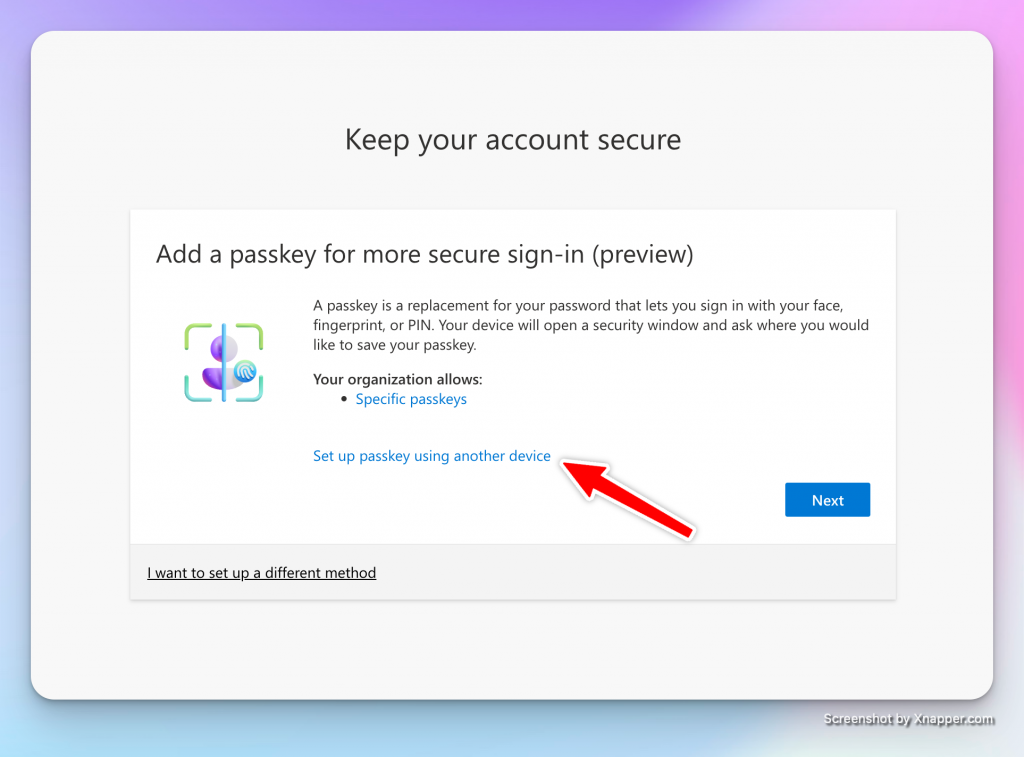Click the blue Next button
This screenshot has width=1024, height=757.
point(827,500)
